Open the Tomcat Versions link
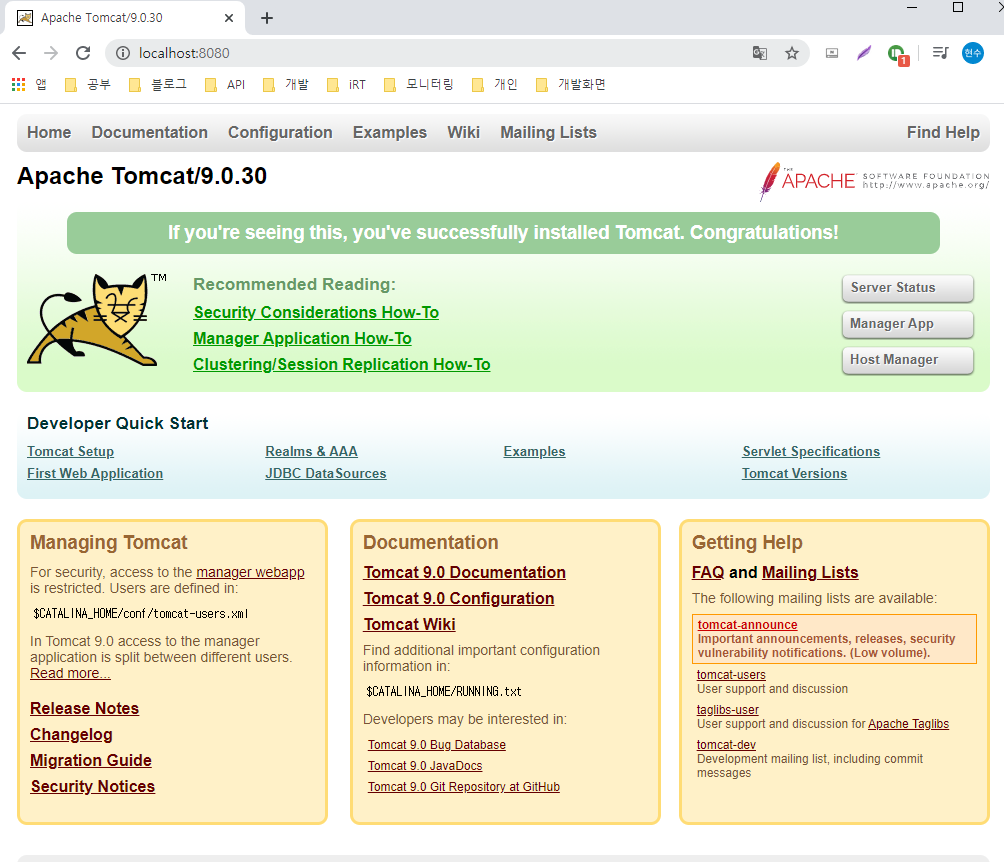1004x862 pixels. (x=795, y=473)
